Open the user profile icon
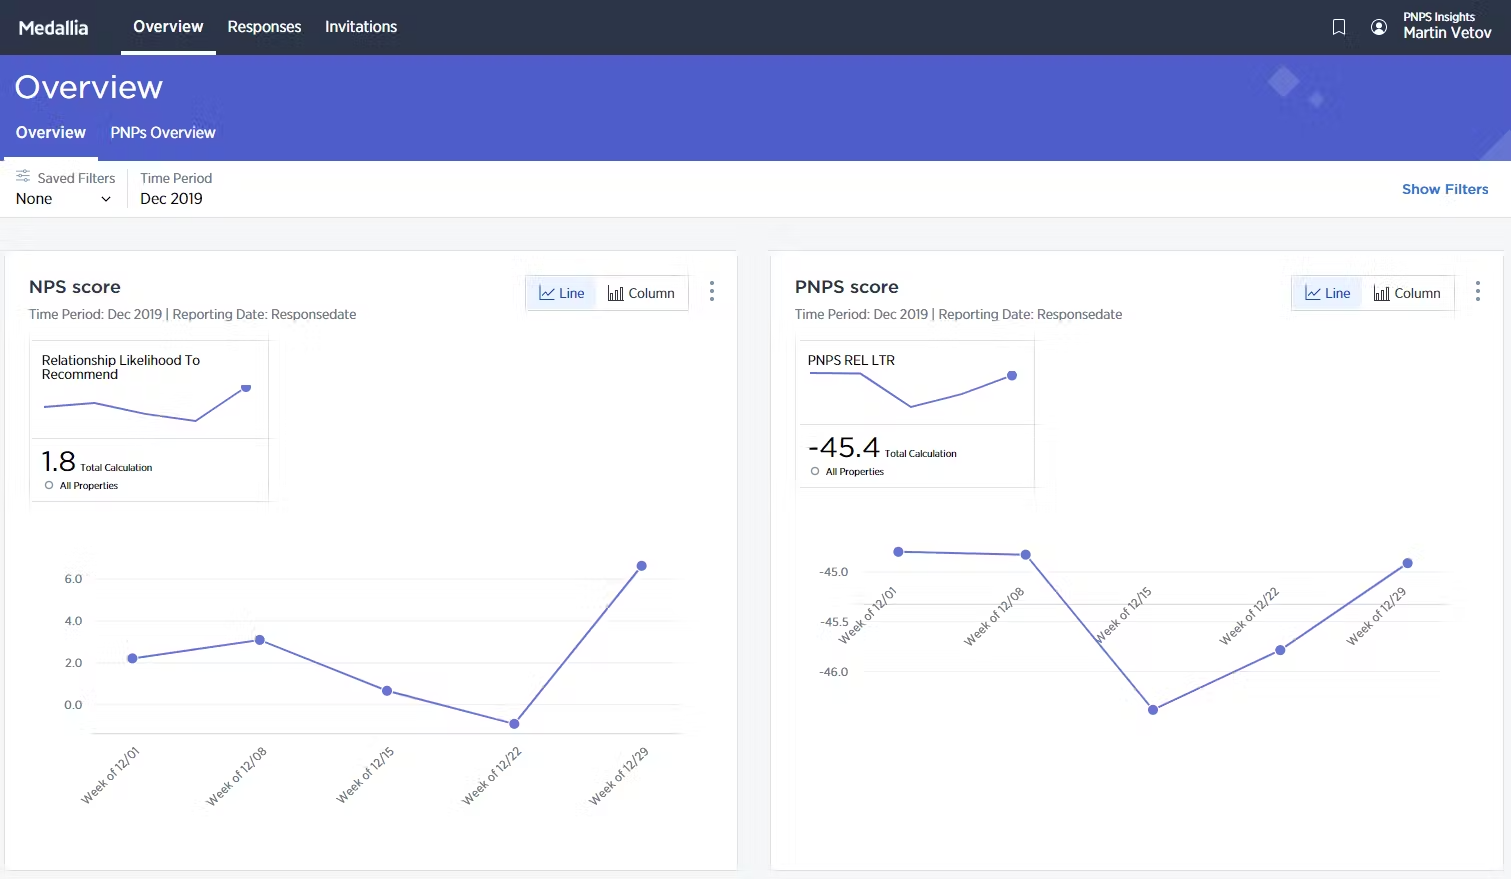 tap(1379, 27)
